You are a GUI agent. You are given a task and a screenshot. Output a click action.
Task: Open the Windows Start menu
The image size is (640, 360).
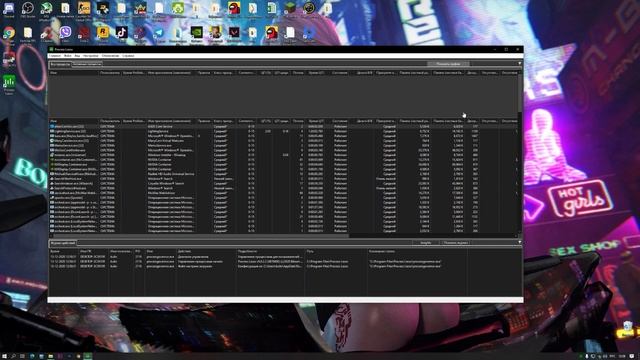4,356
